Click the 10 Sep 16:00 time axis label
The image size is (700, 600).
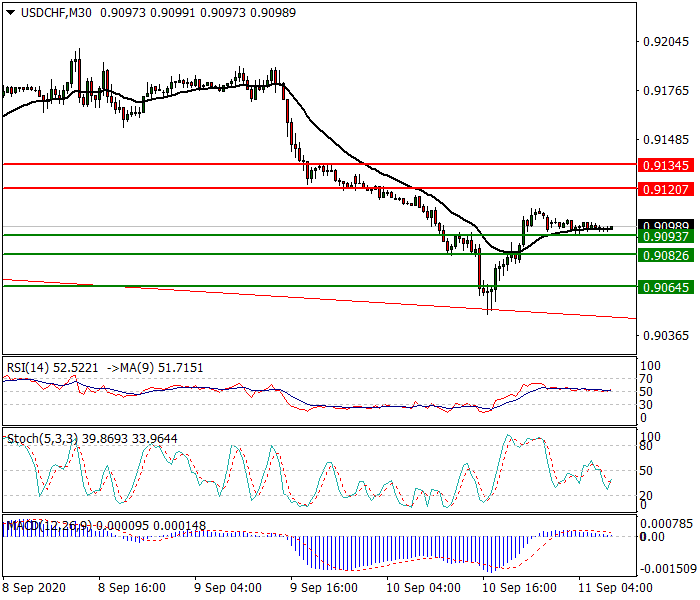519,588
